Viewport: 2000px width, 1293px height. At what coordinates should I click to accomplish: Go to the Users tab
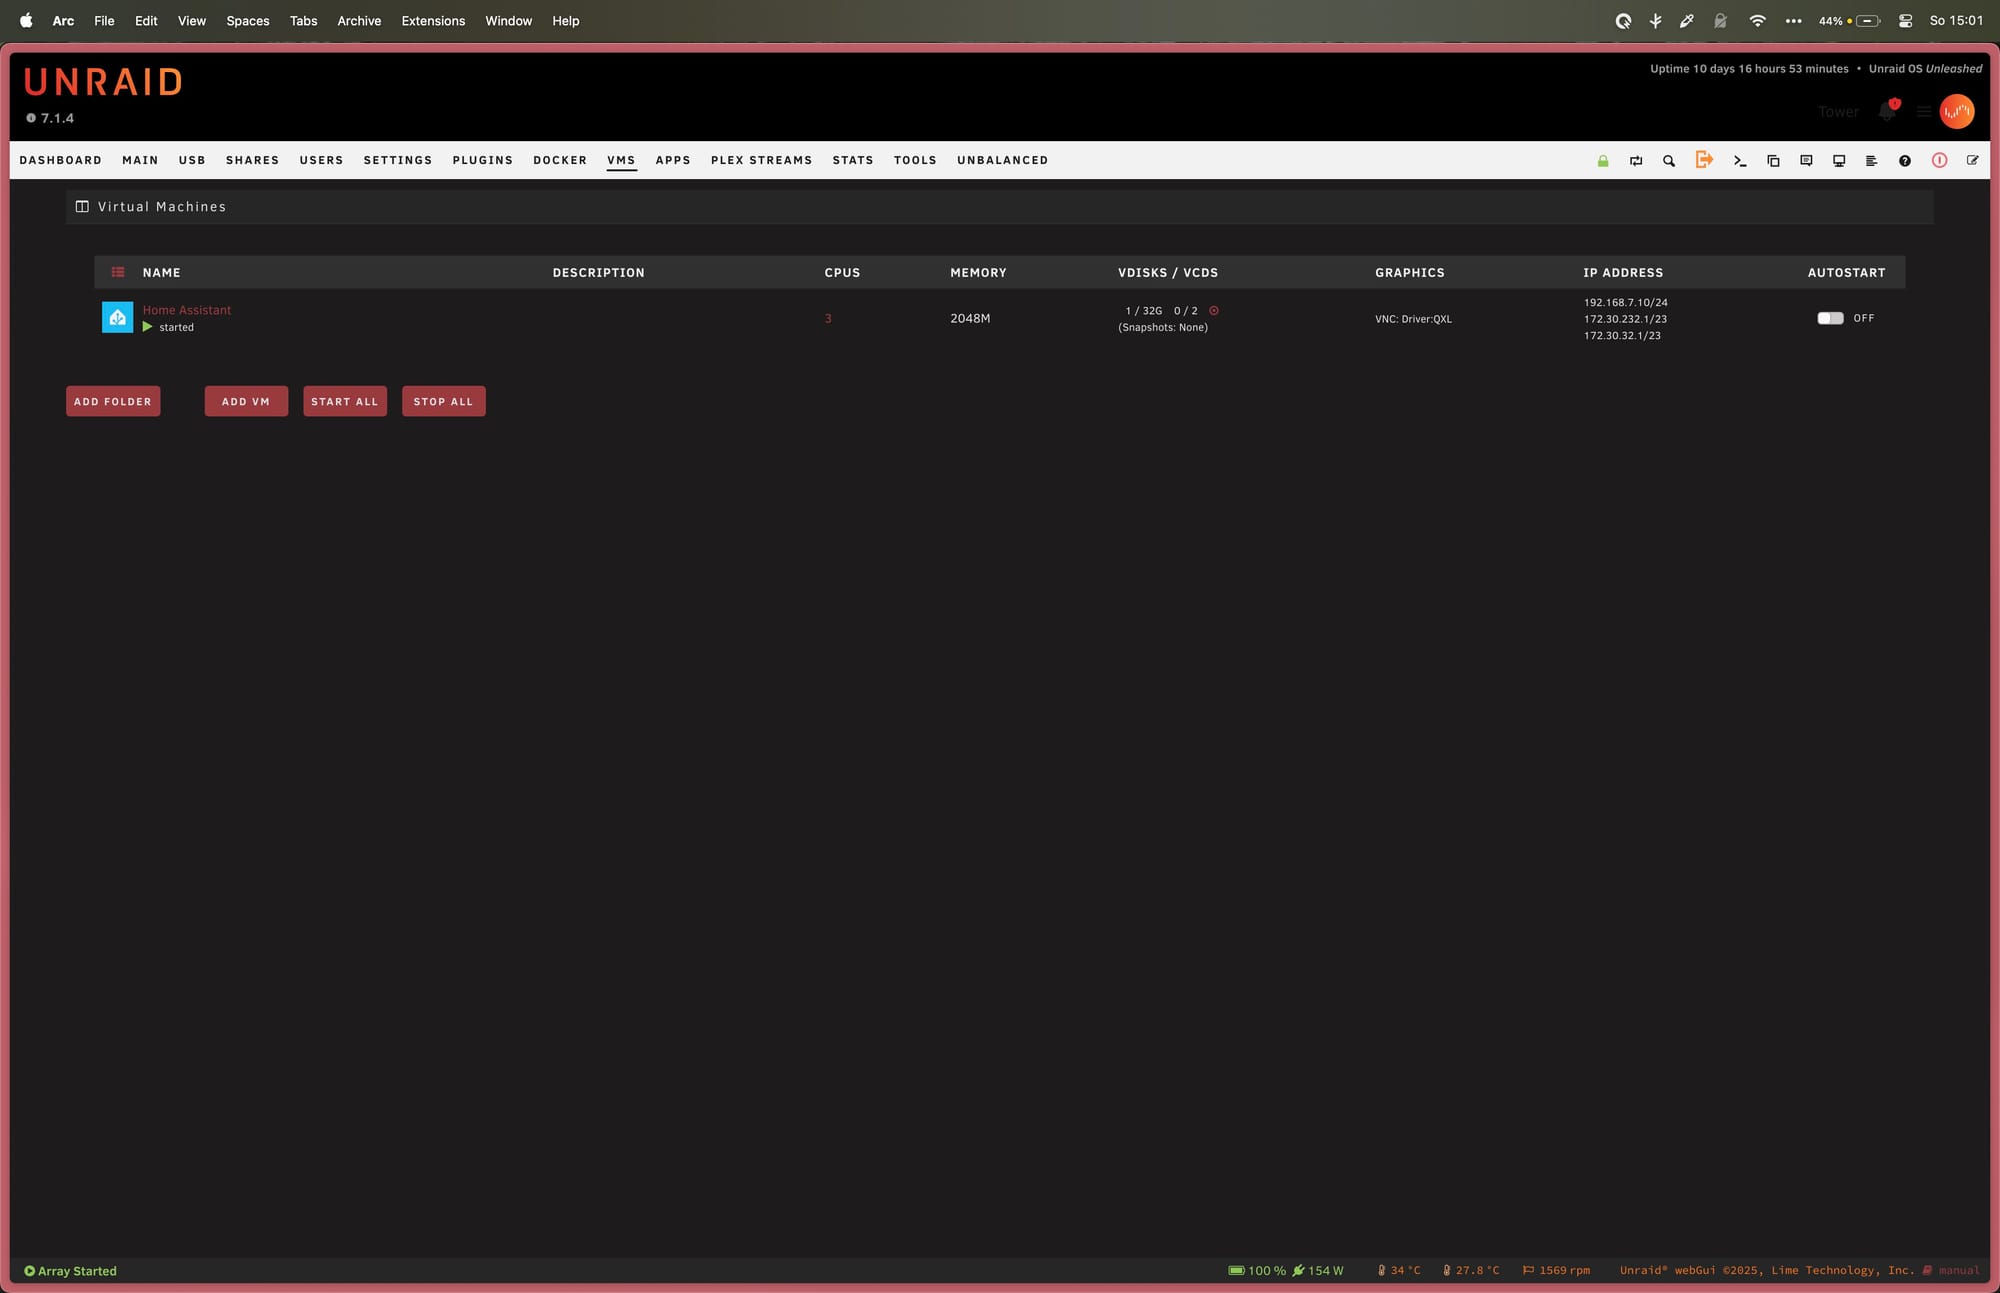321,160
